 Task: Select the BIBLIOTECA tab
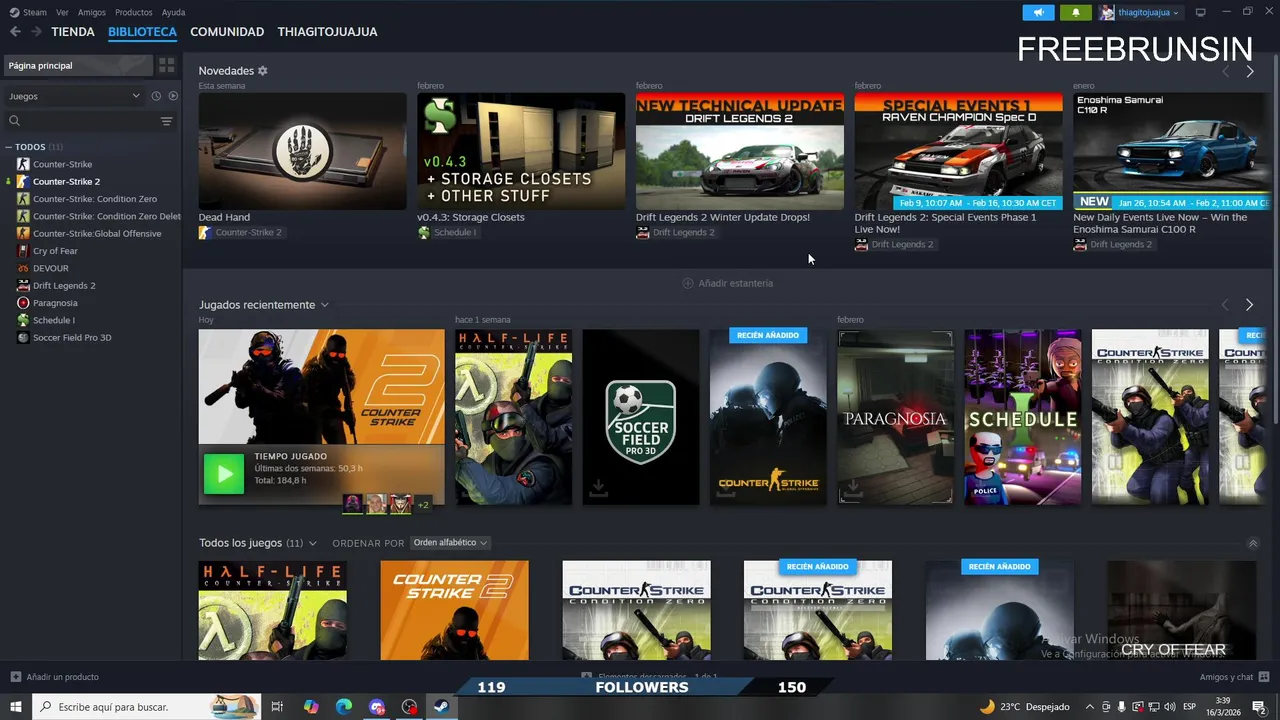coord(142,32)
